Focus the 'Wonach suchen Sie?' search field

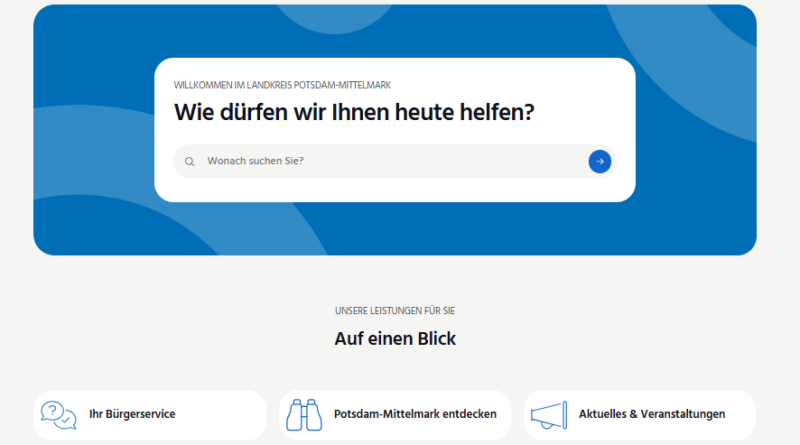click(394, 161)
